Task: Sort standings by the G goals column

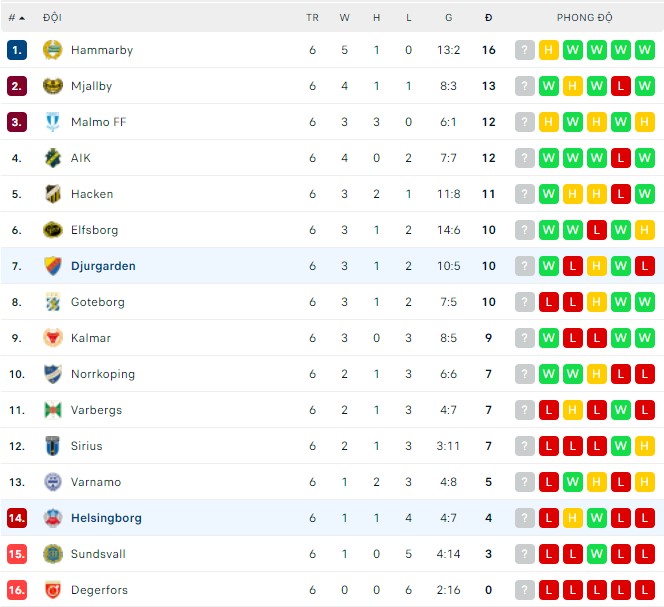Action: [449, 18]
